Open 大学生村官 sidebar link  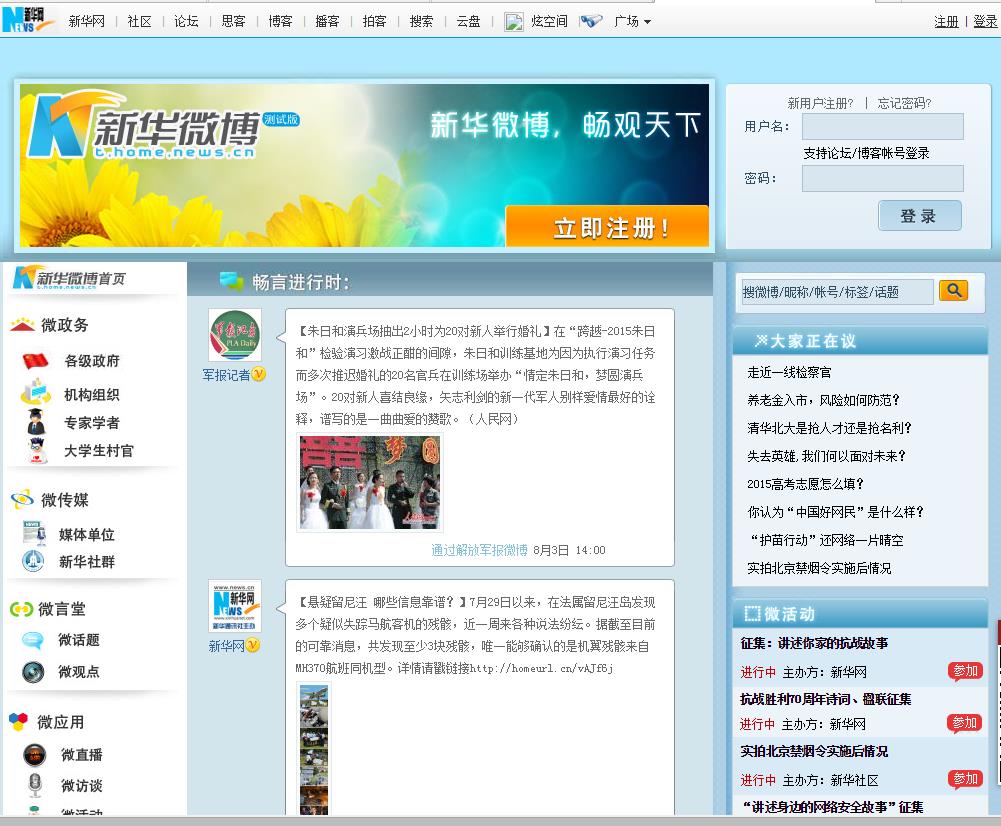(x=99, y=451)
